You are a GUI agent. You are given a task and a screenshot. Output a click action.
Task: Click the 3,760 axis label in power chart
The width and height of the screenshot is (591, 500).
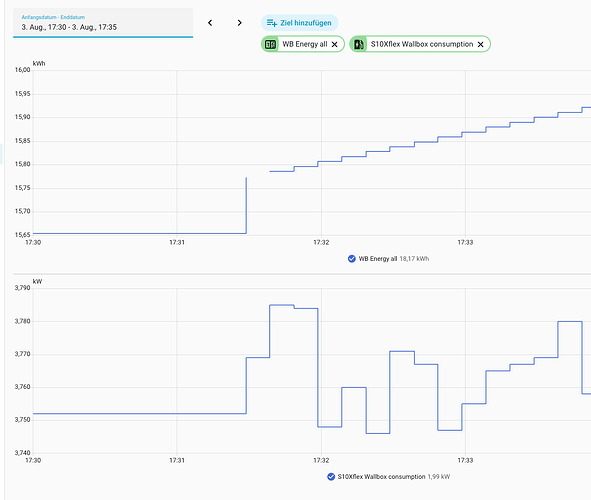pyautogui.click(x=22, y=387)
